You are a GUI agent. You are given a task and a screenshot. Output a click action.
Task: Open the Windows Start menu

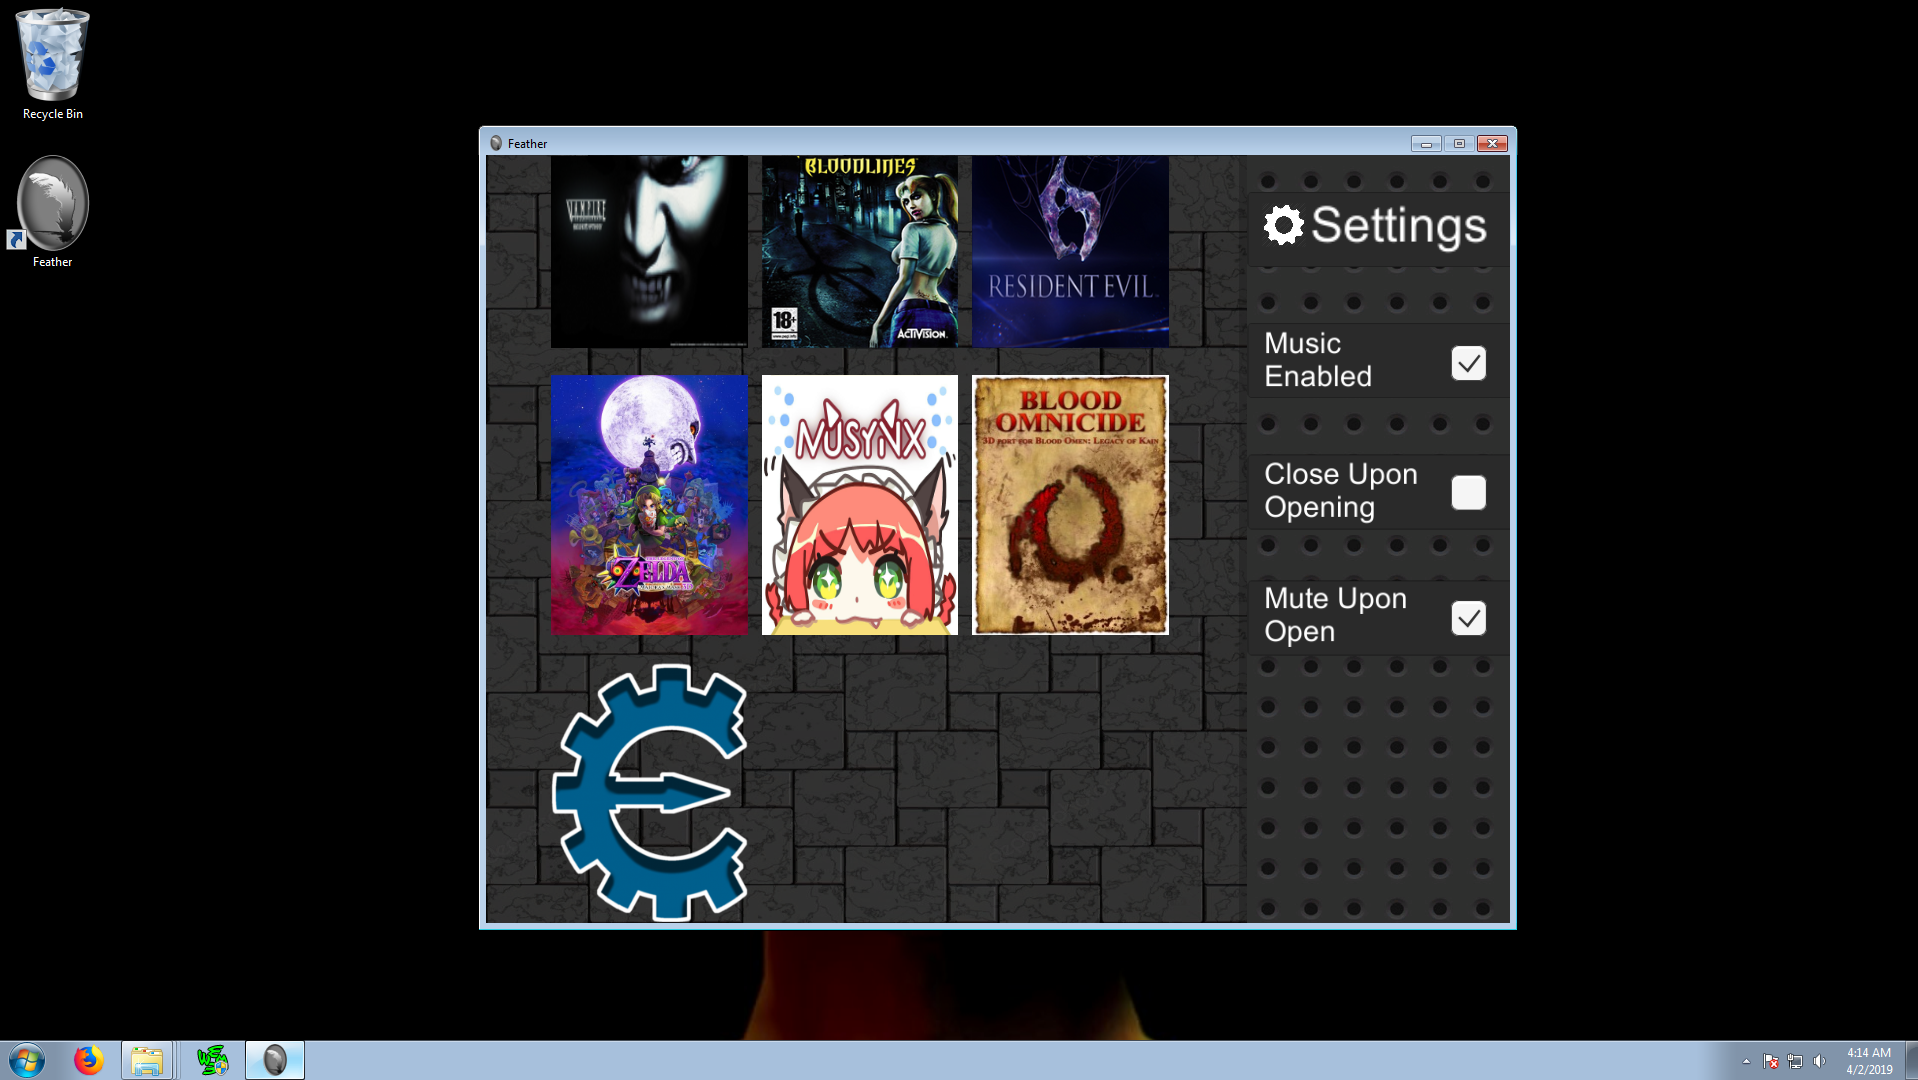pyautogui.click(x=27, y=1060)
